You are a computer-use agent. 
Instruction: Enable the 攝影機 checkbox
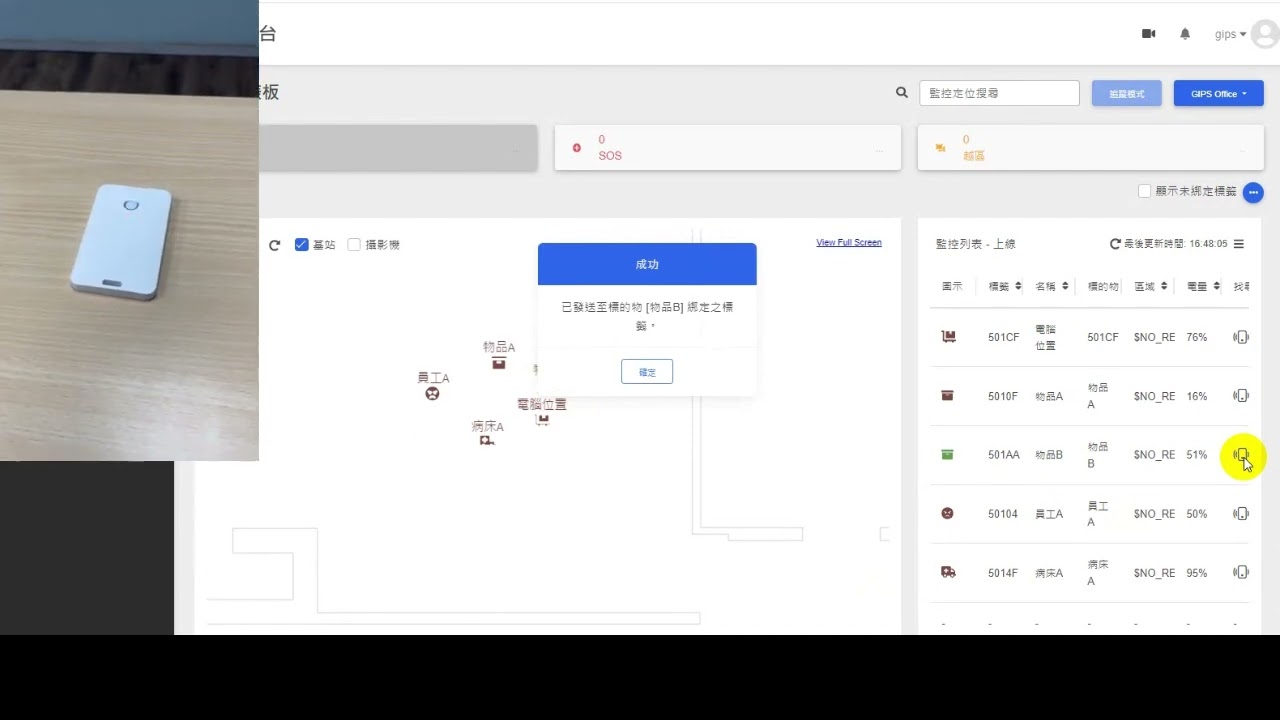pos(354,244)
